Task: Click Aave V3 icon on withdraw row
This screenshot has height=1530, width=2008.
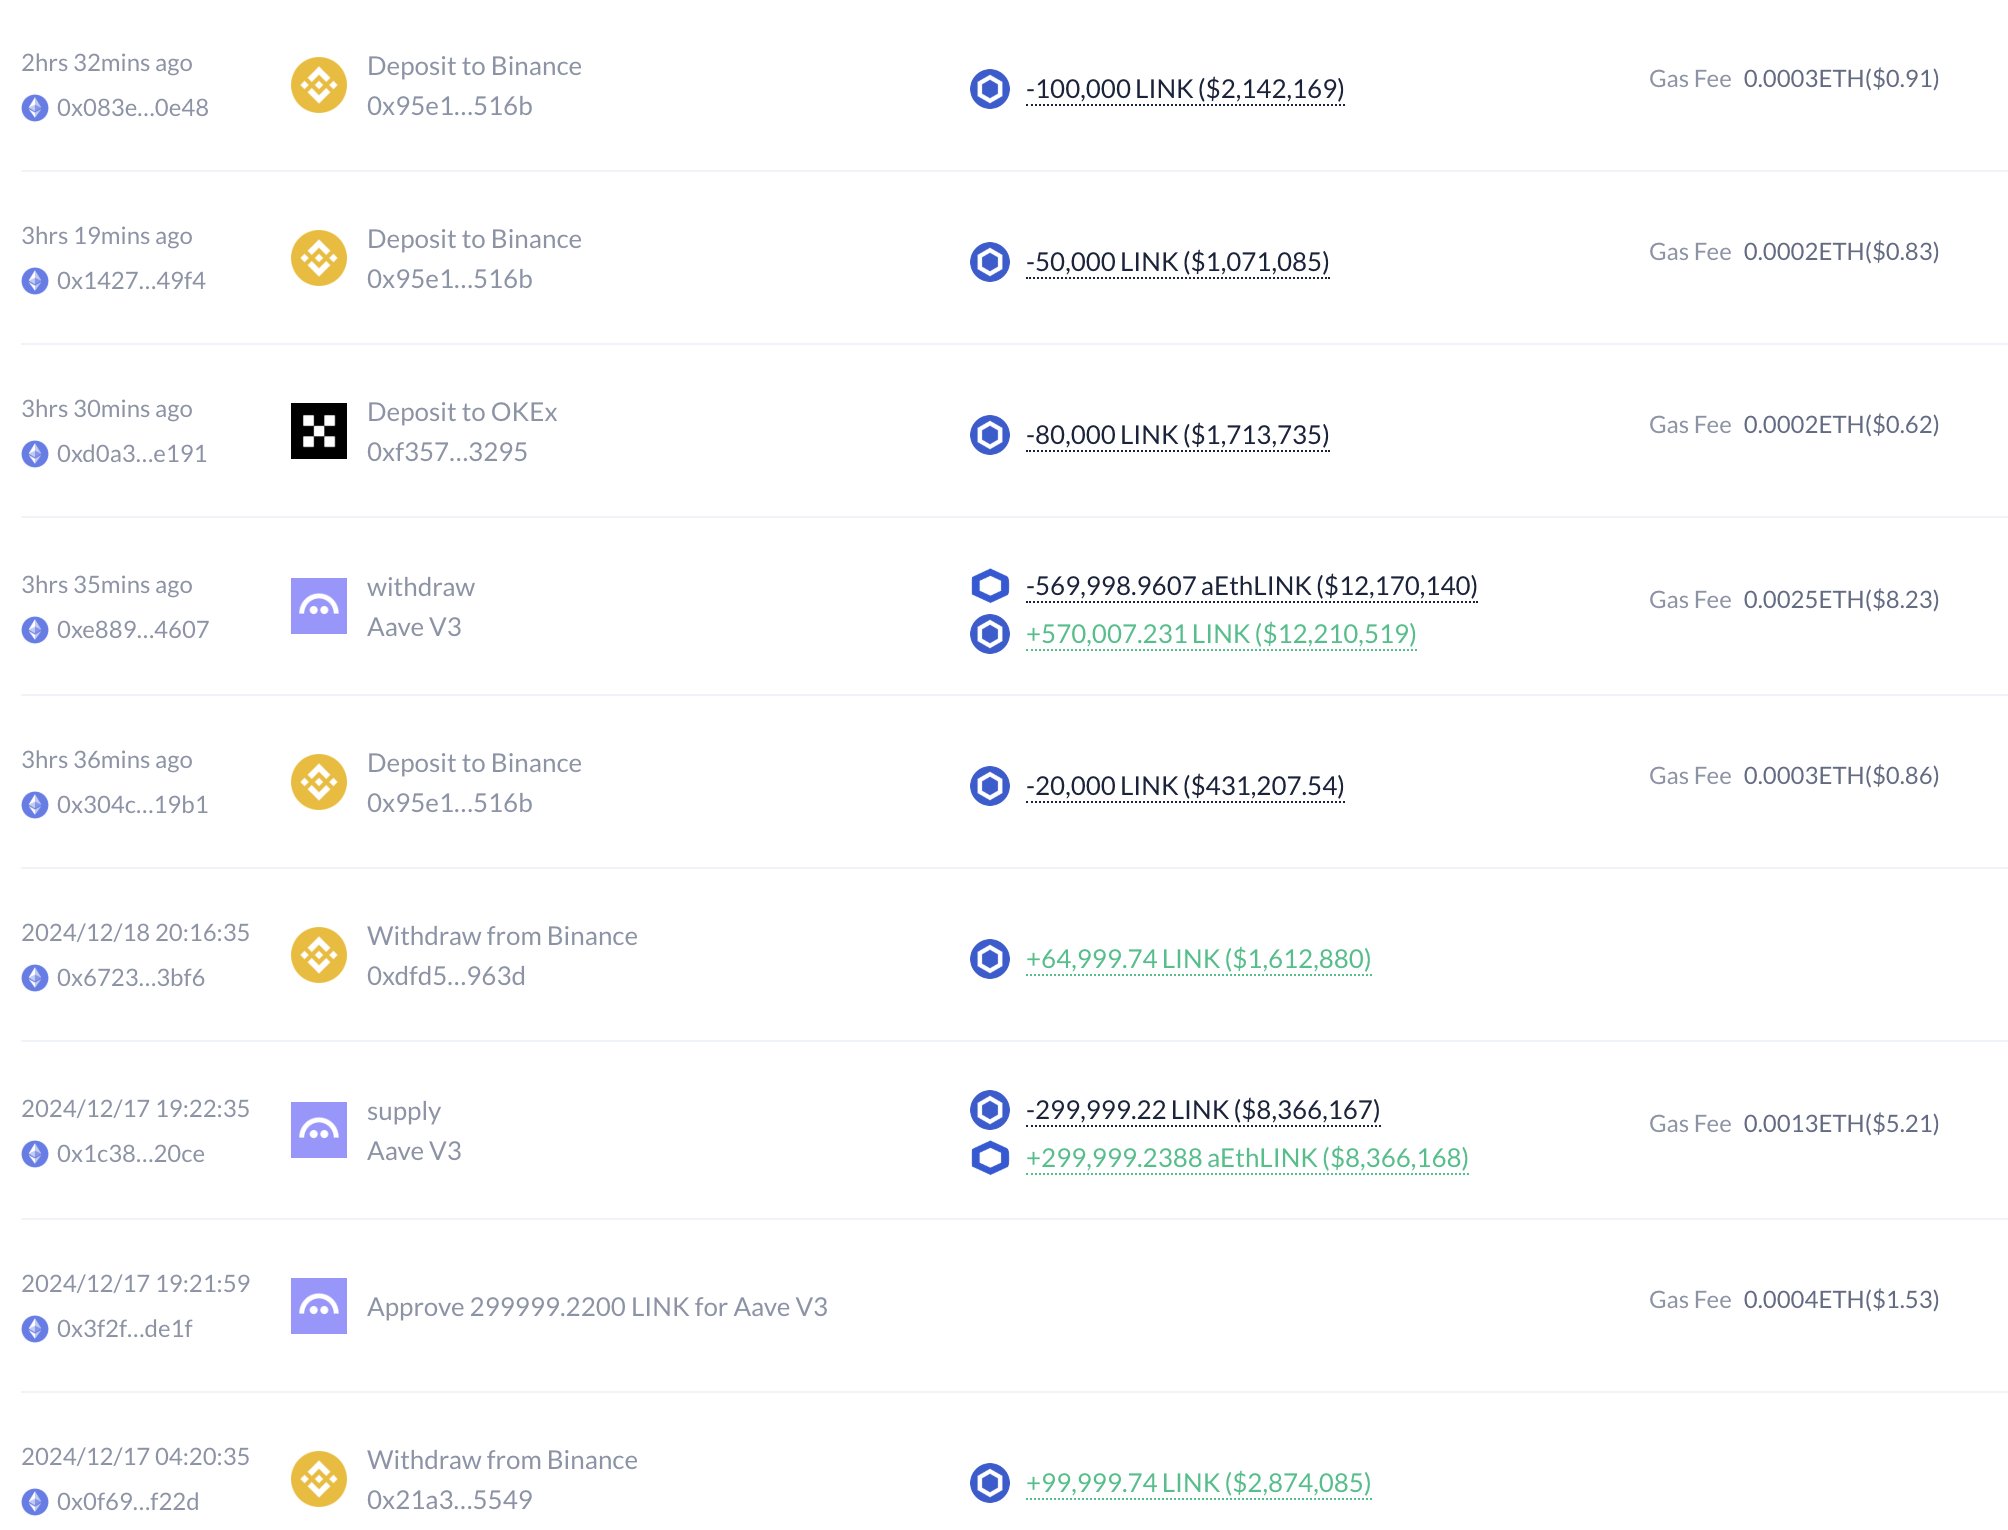Action: click(318, 606)
